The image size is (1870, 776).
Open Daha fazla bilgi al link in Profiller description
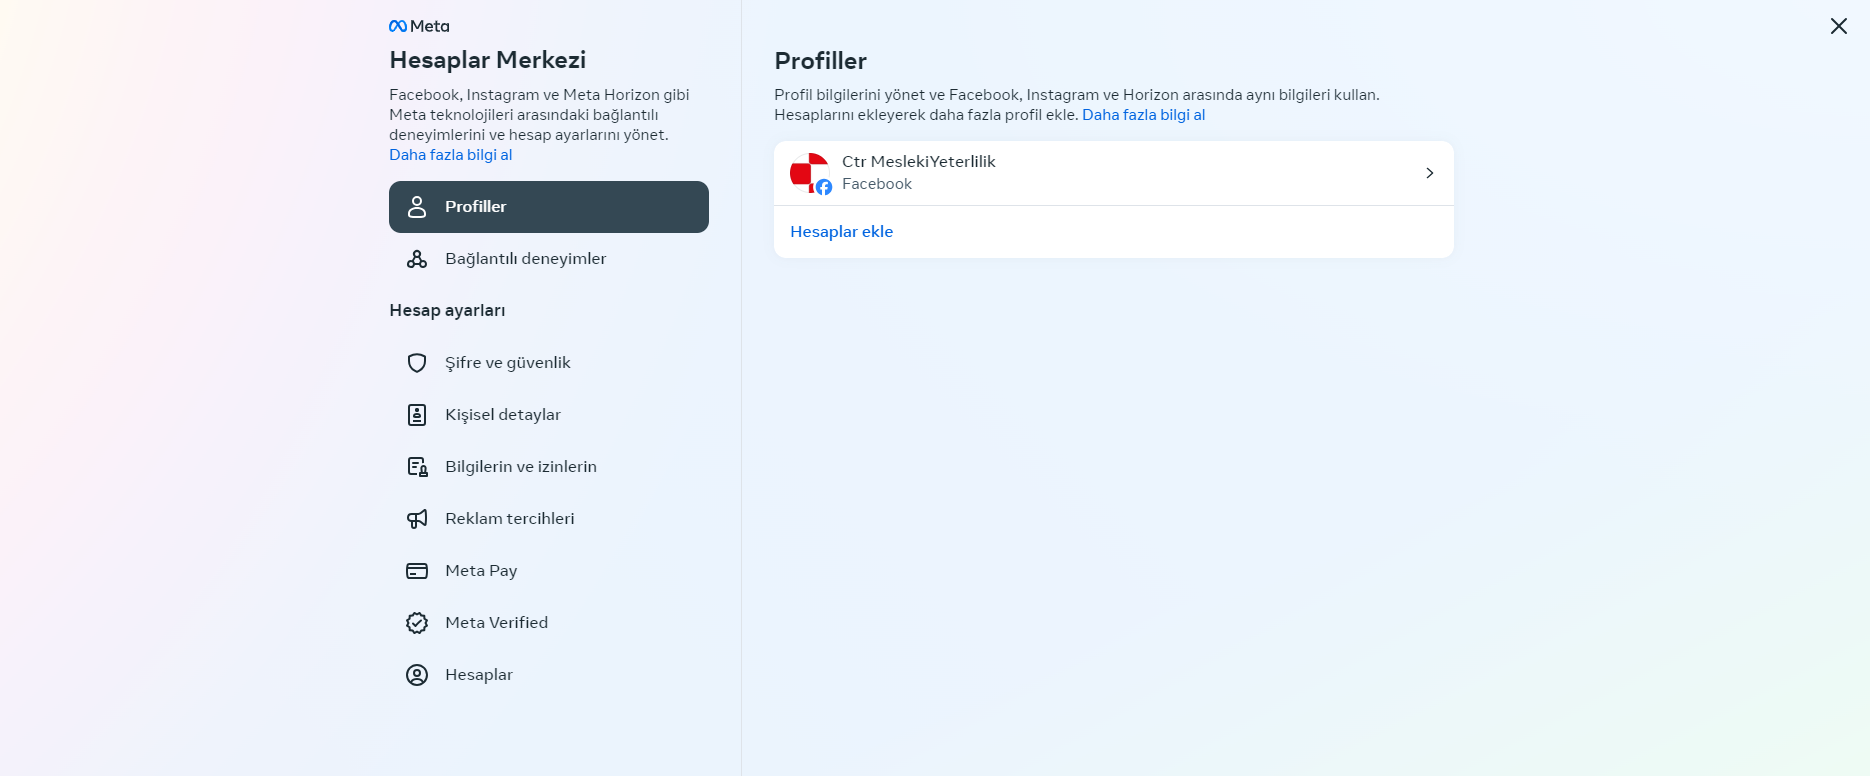[x=1144, y=115]
